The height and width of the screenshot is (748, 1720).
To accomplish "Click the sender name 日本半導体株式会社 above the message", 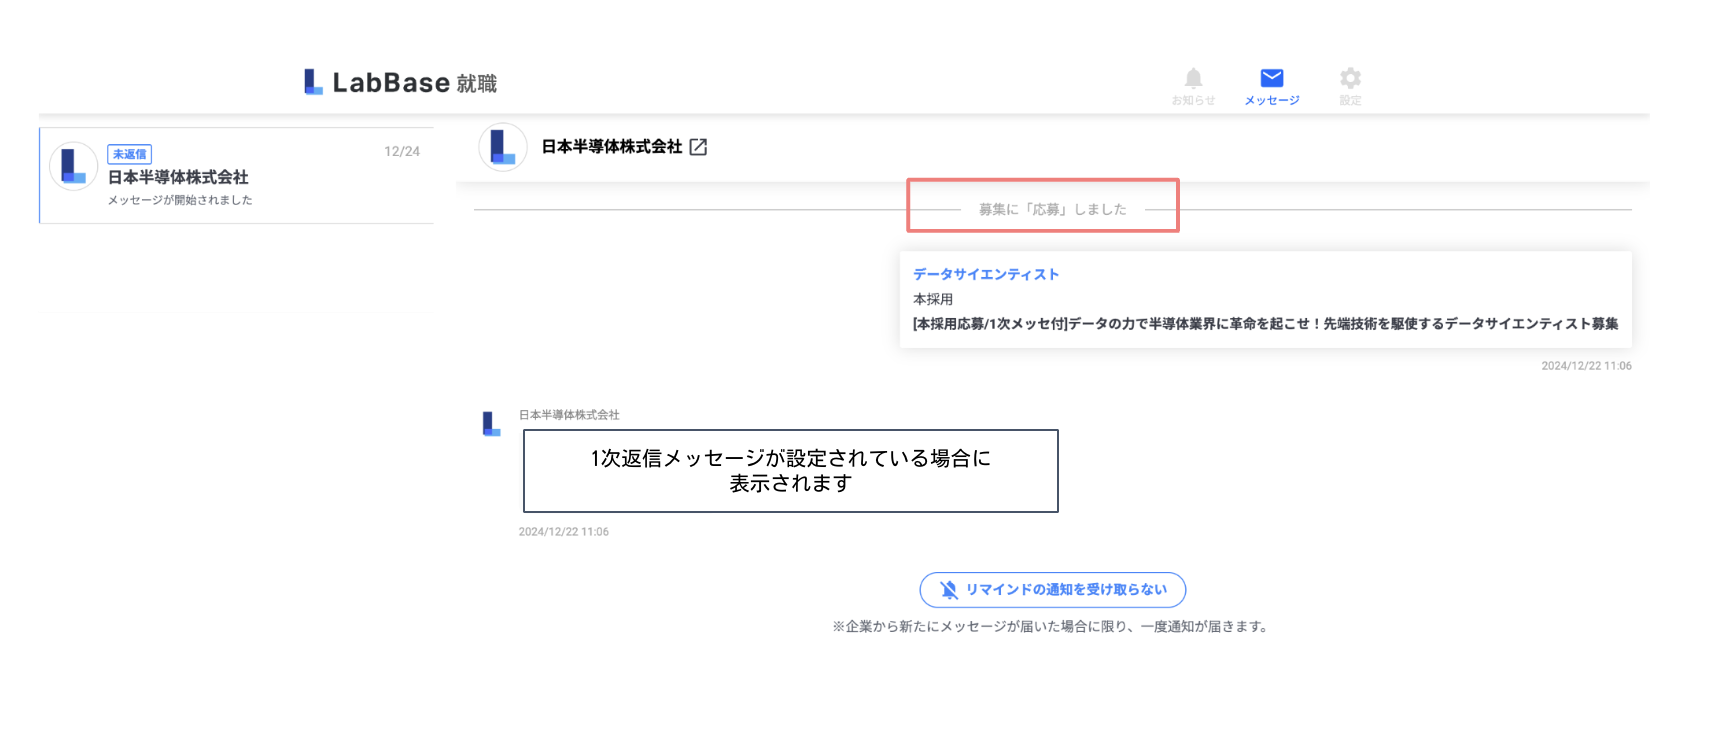I will [x=569, y=415].
